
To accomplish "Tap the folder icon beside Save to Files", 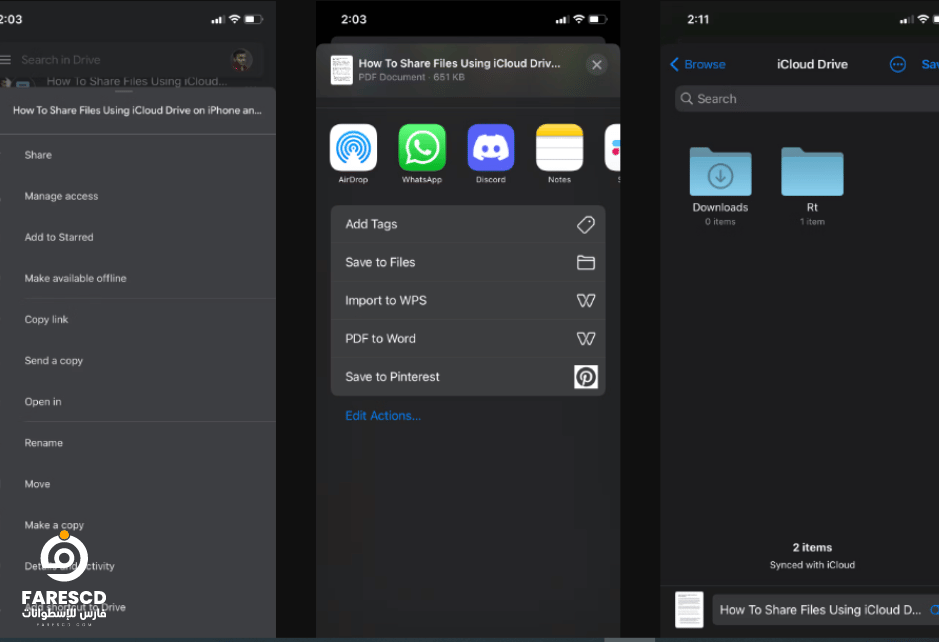I will point(586,262).
